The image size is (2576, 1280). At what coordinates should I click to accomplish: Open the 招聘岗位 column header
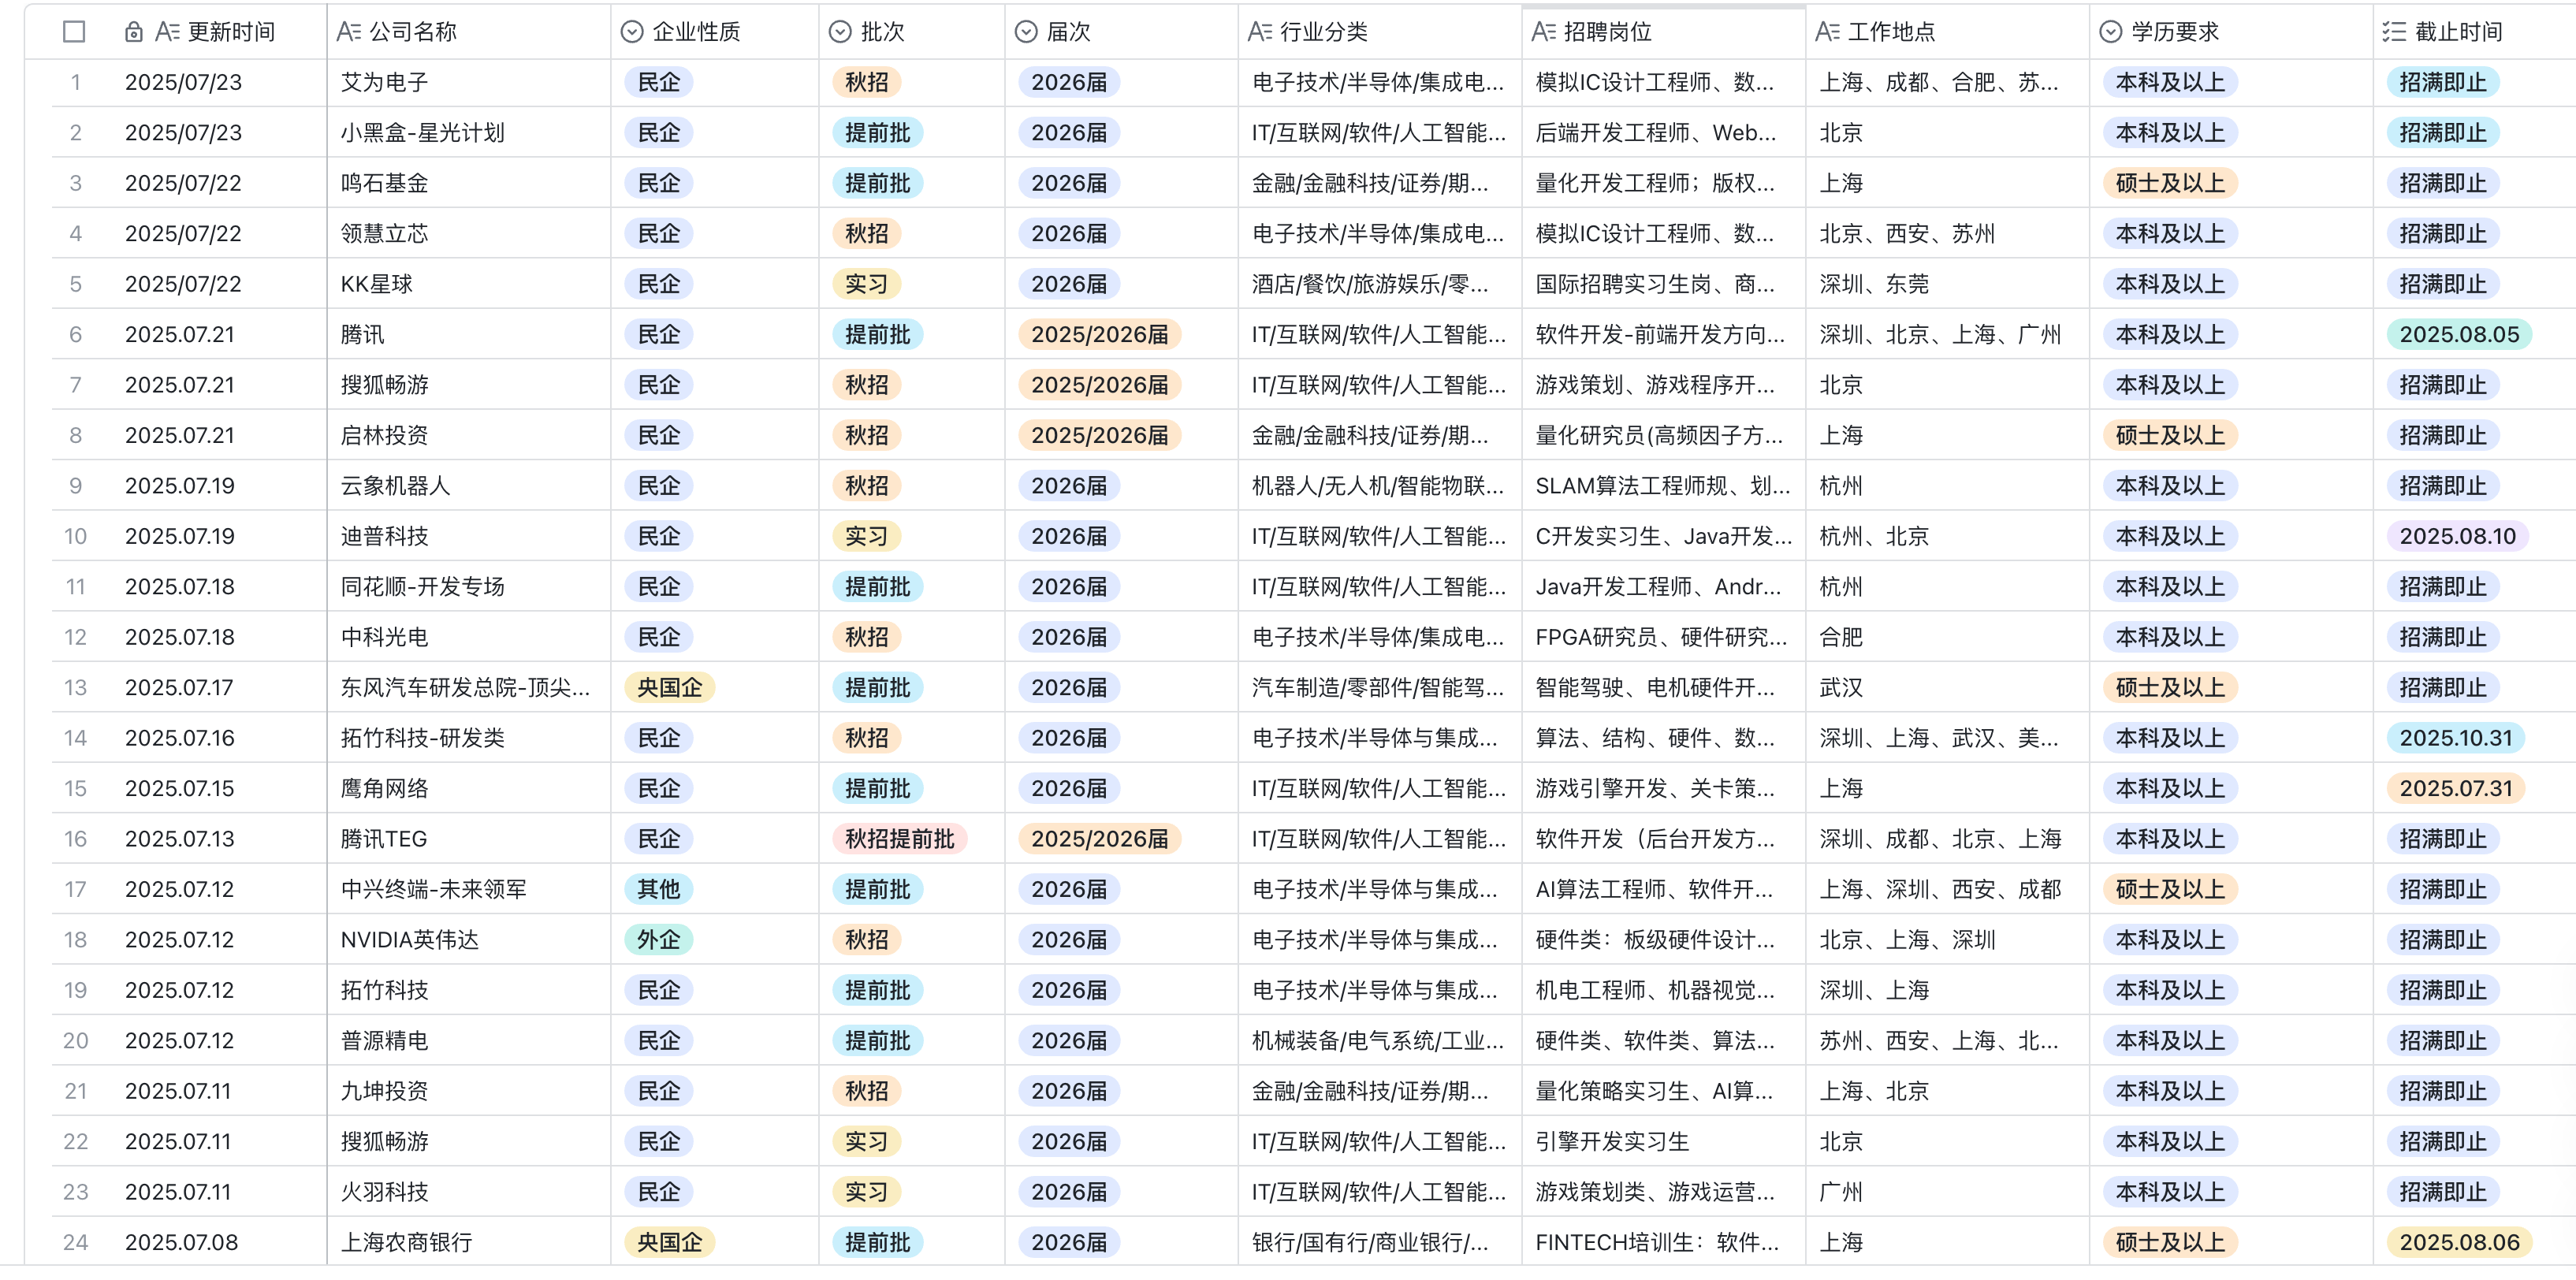pos(1608,32)
